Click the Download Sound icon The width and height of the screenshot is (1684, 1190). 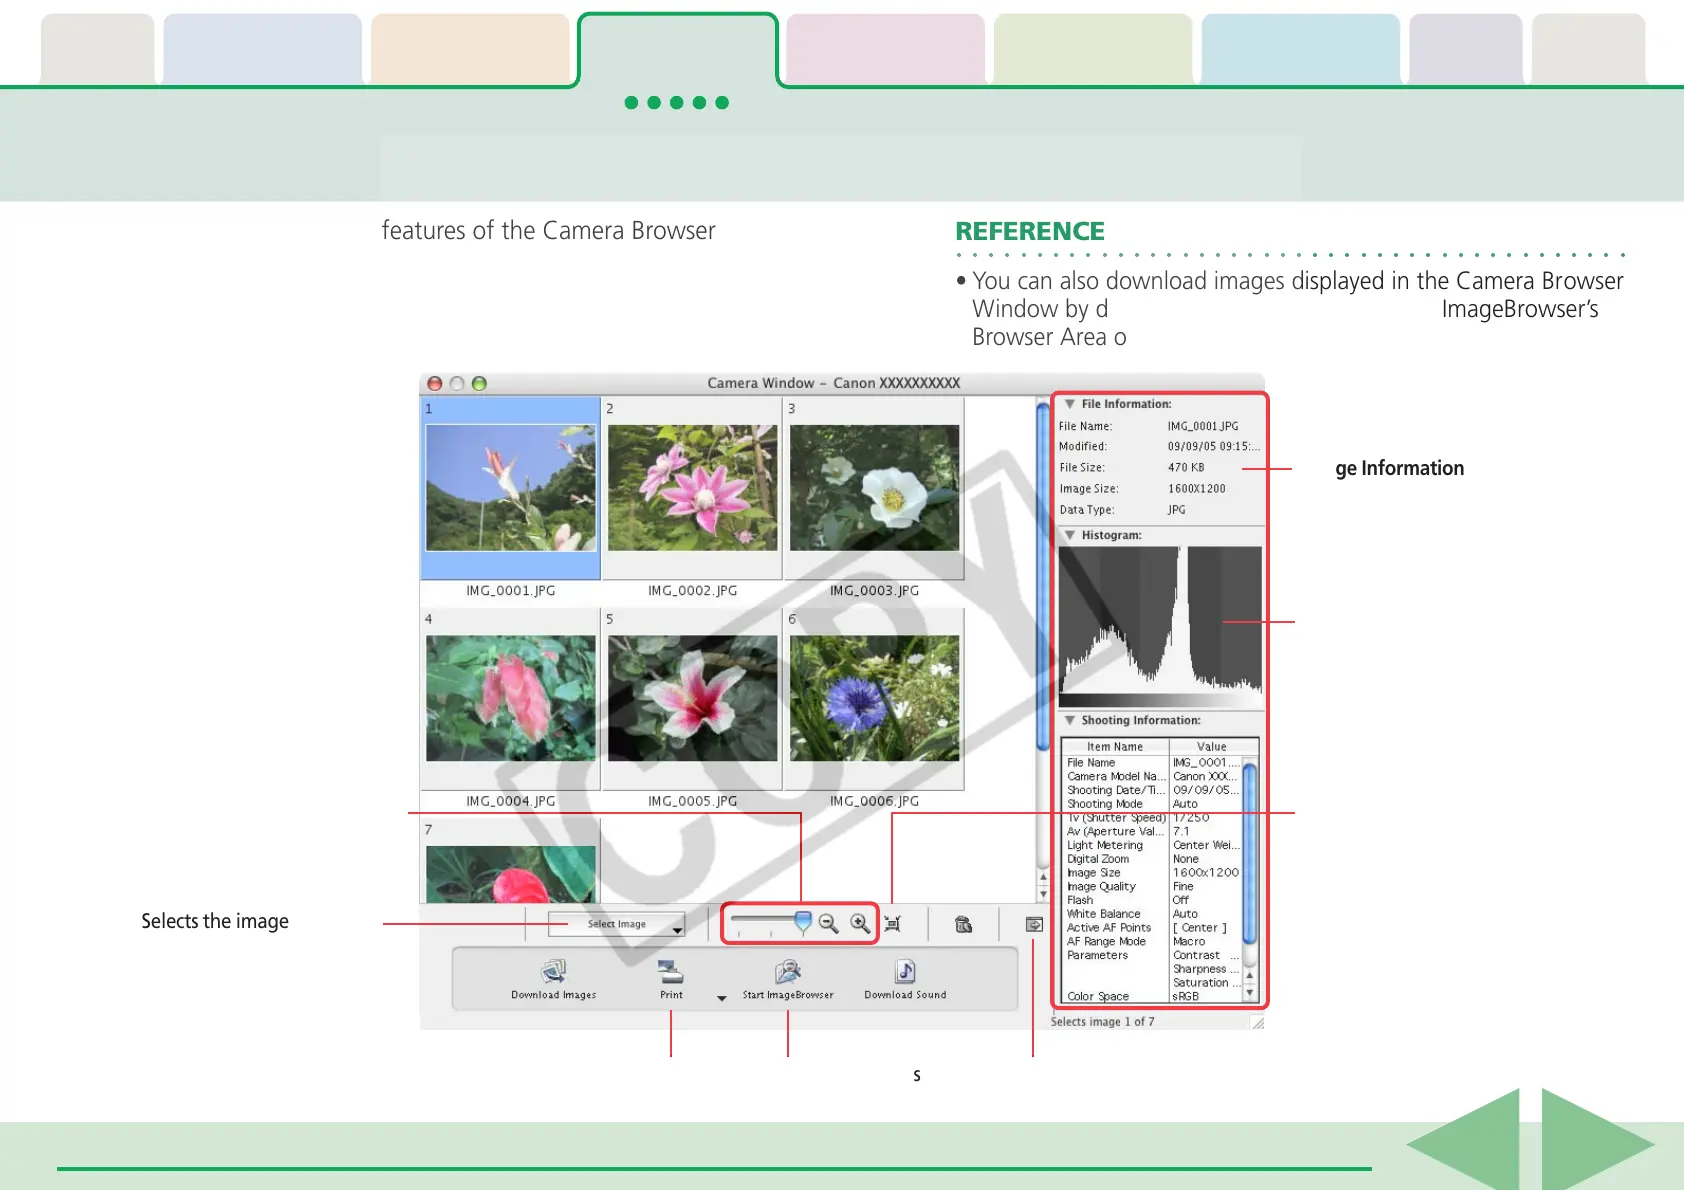click(905, 972)
